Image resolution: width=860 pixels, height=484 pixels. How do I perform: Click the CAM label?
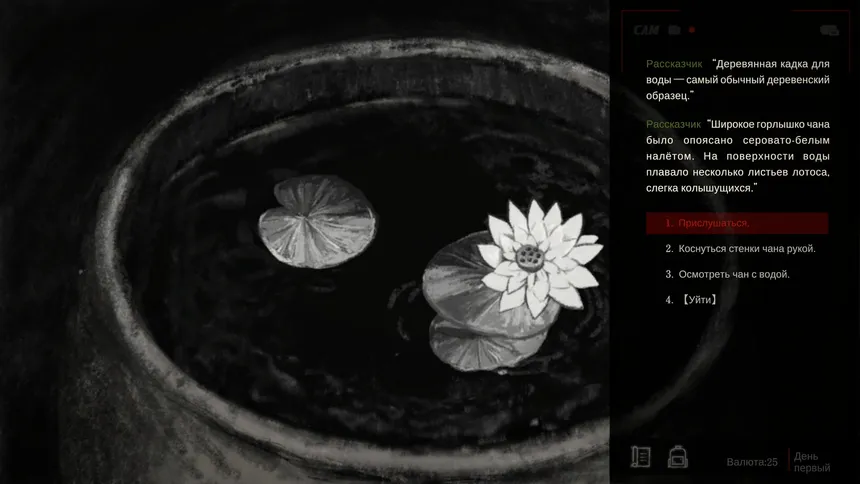tap(646, 30)
